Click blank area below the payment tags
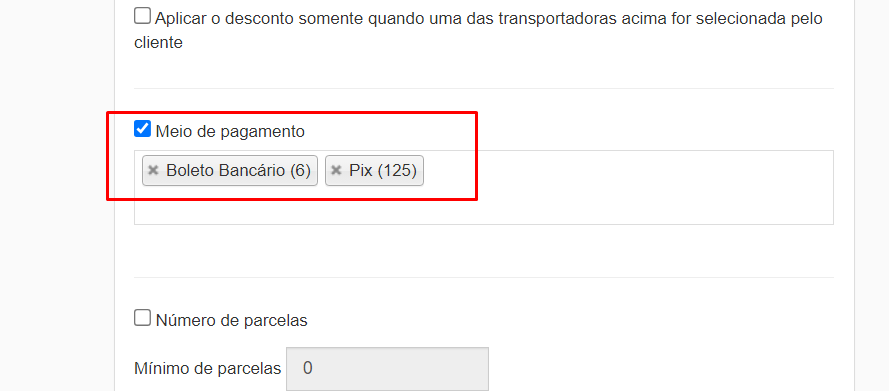This screenshot has width=889, height=391. point(484,207)
